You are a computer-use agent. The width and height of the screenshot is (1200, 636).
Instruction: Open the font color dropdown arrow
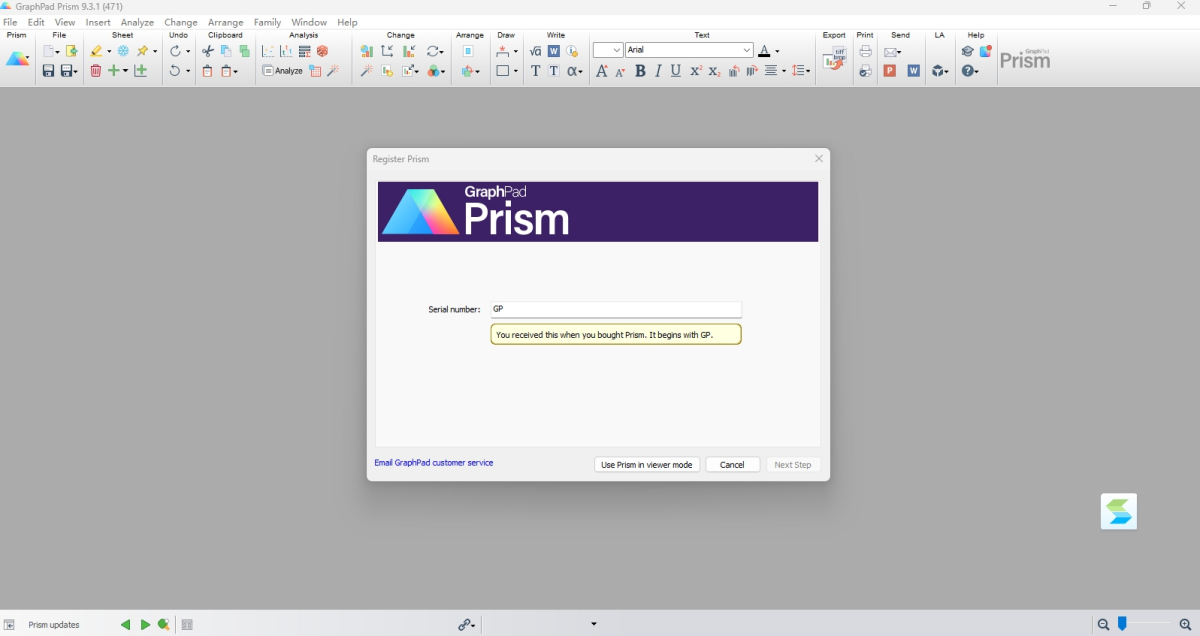click(x=777, y=50)
